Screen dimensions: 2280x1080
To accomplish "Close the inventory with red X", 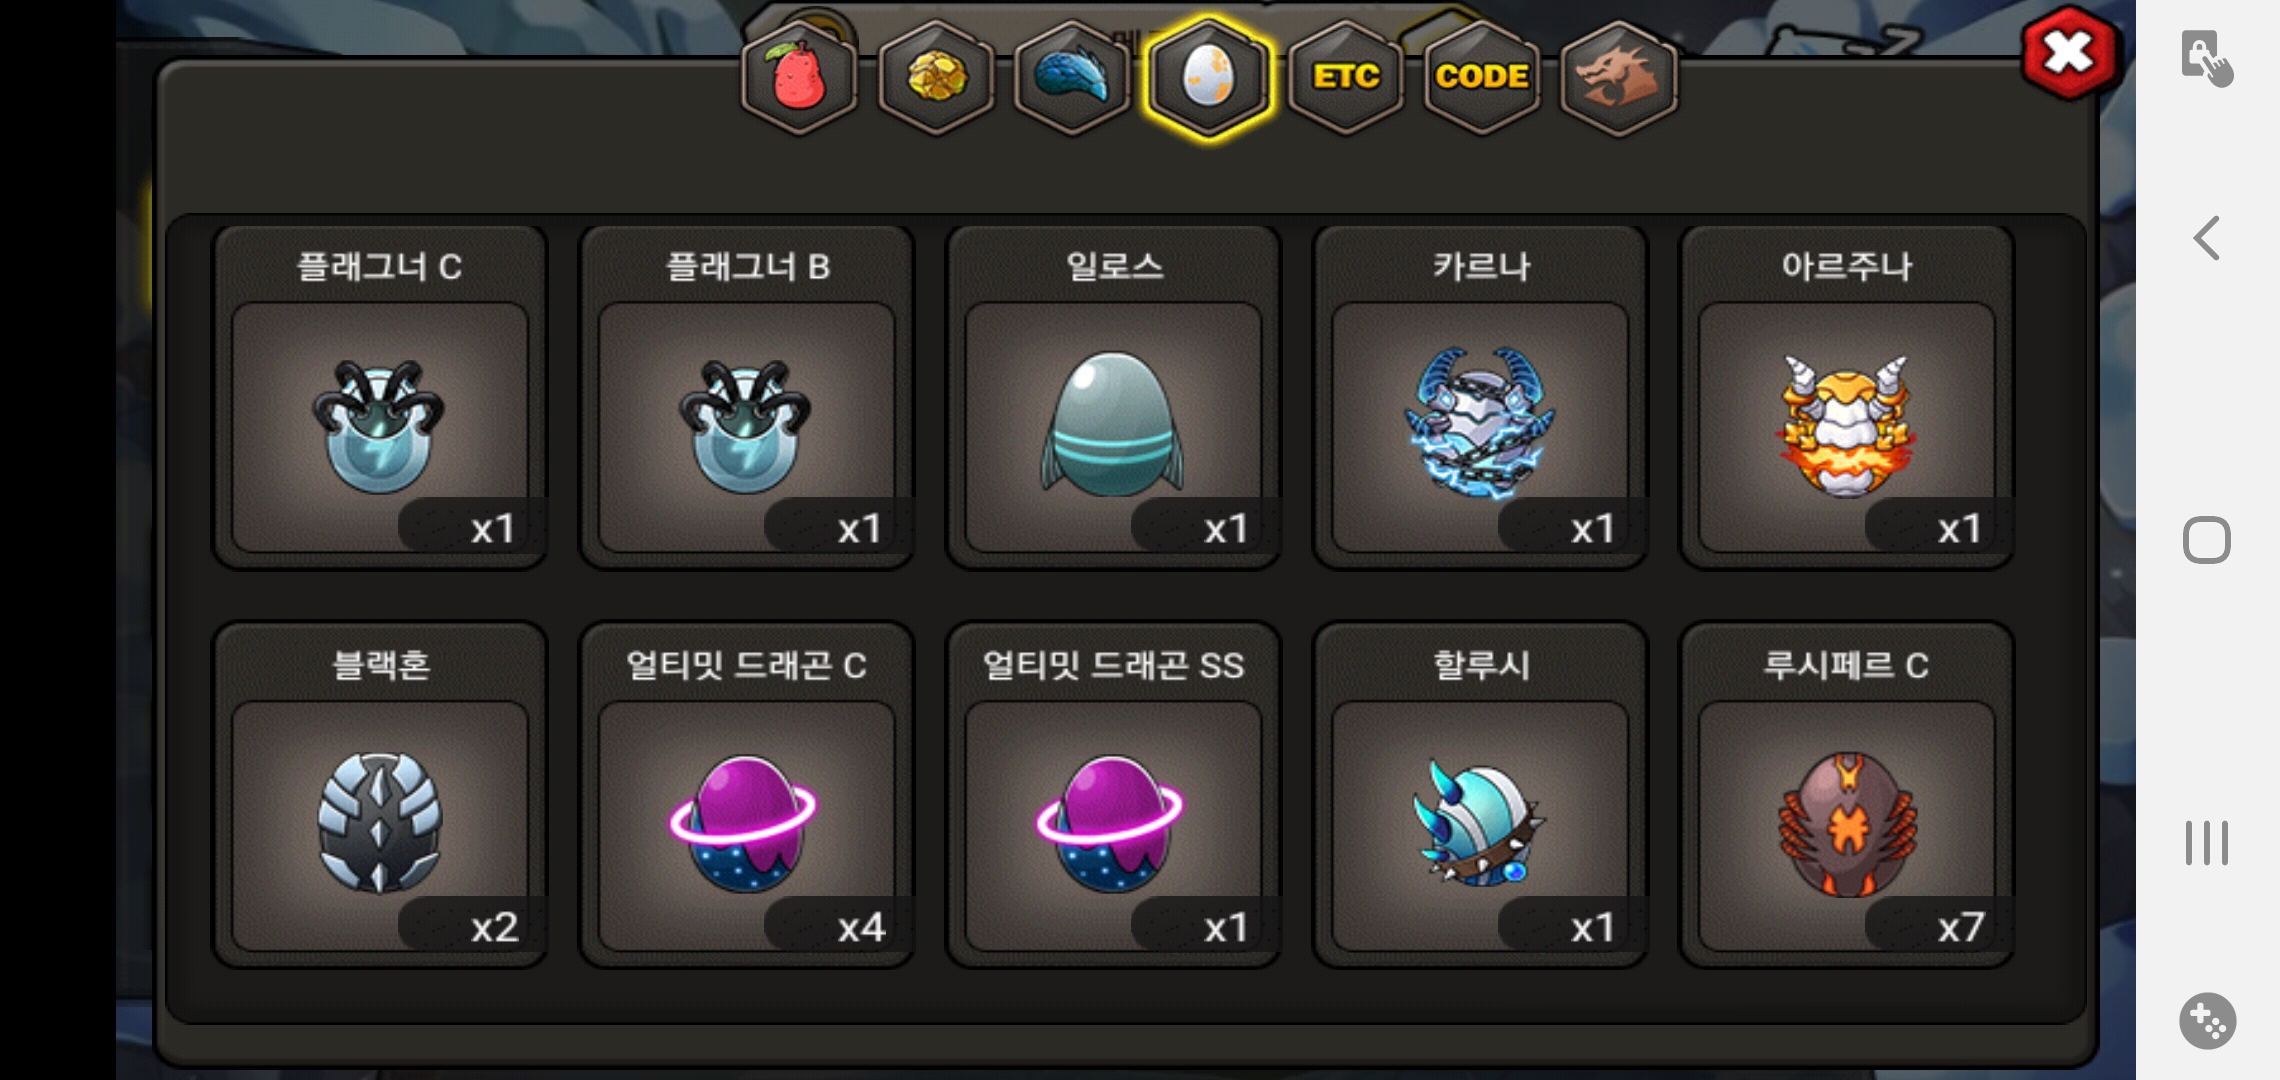I will 2068,52.
